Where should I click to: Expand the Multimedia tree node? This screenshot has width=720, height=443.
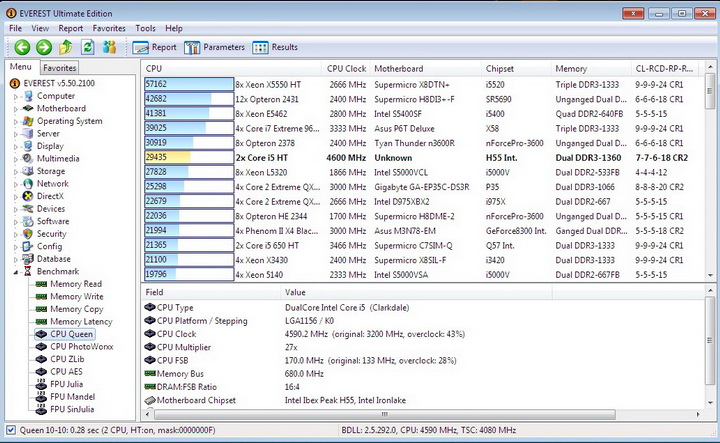pos(16,159)
